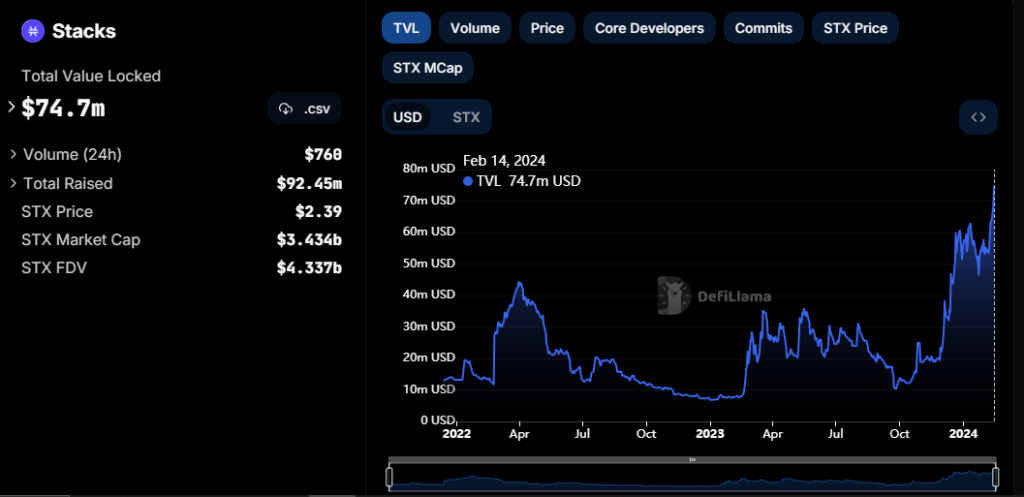Image resolution: width=1024 pixels, height=497 pixels.
Task: Click the DefiLlama watermark logo
Action: [x=676, y=295]
